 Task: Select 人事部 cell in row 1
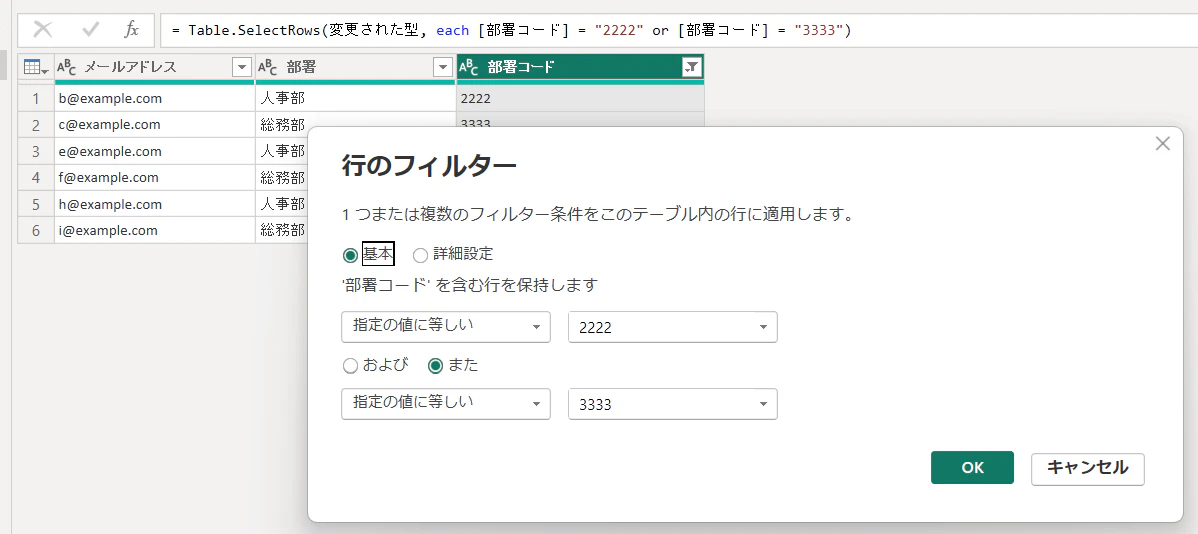tap(355, 99)
